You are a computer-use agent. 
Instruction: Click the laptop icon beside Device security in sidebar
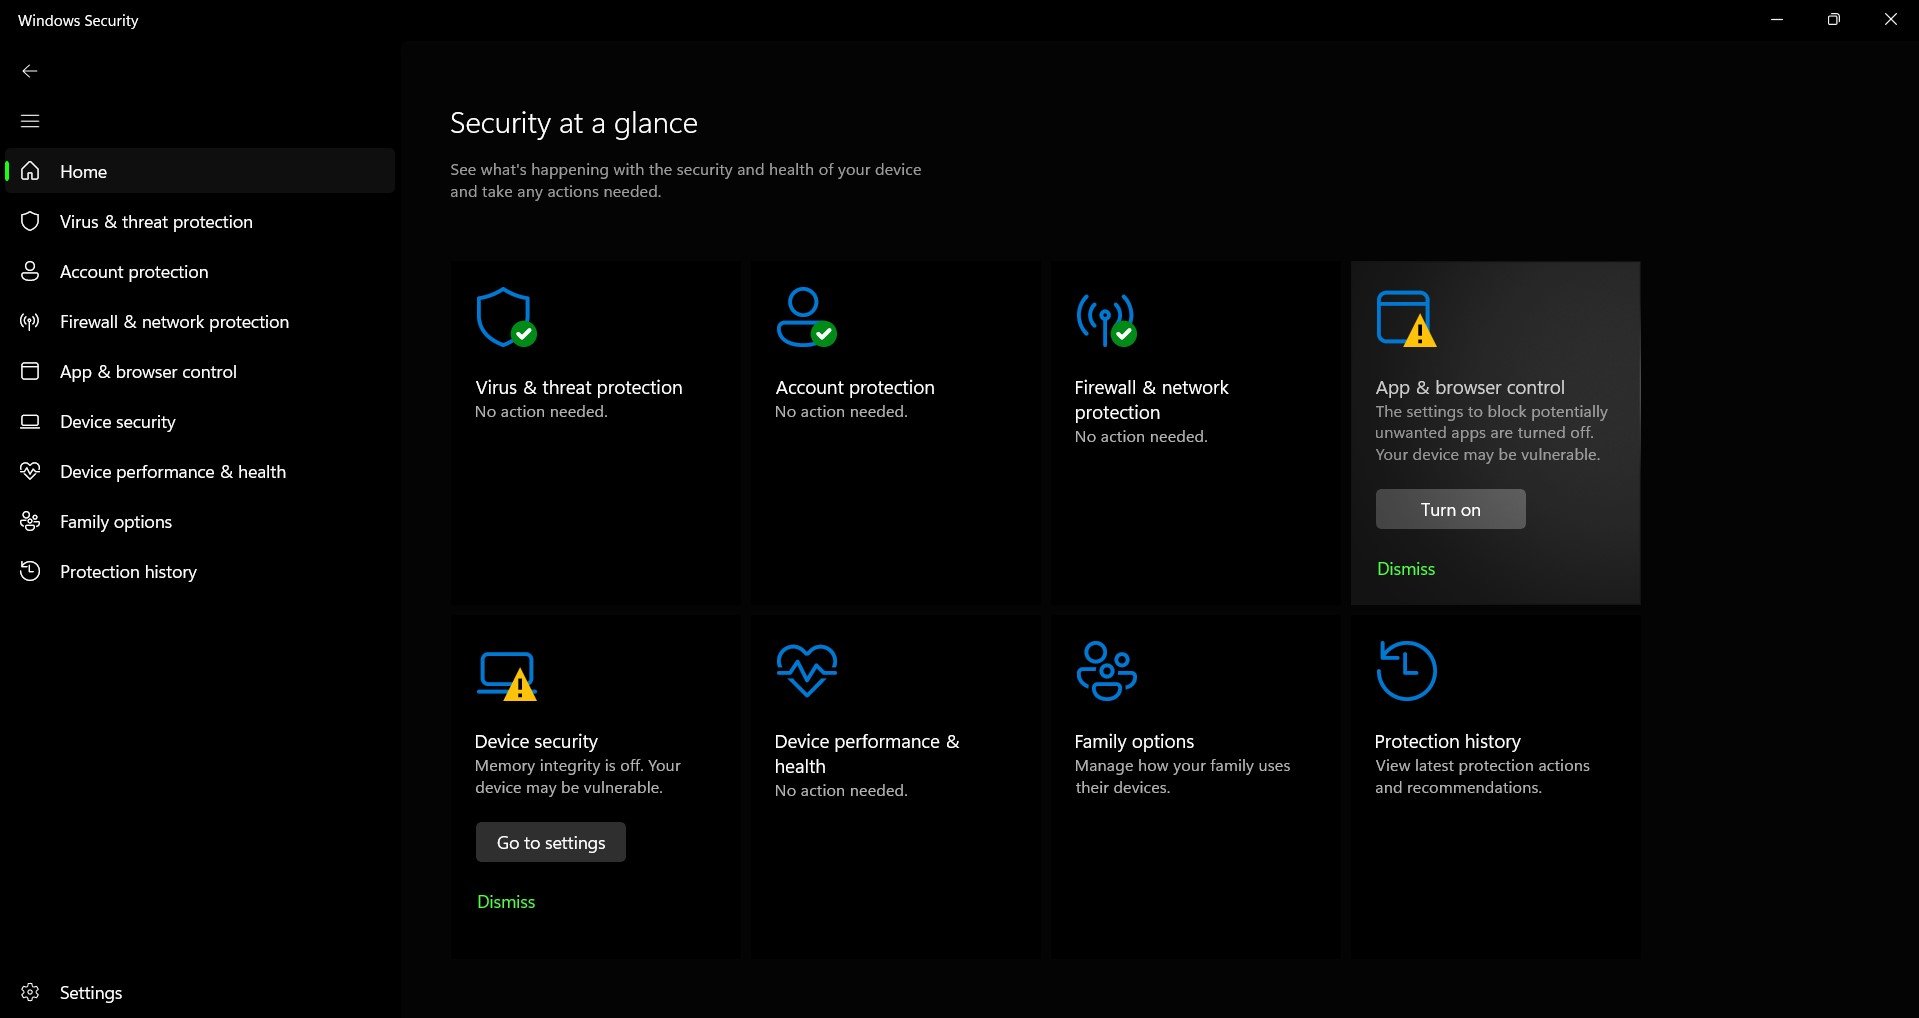[30, 421]
